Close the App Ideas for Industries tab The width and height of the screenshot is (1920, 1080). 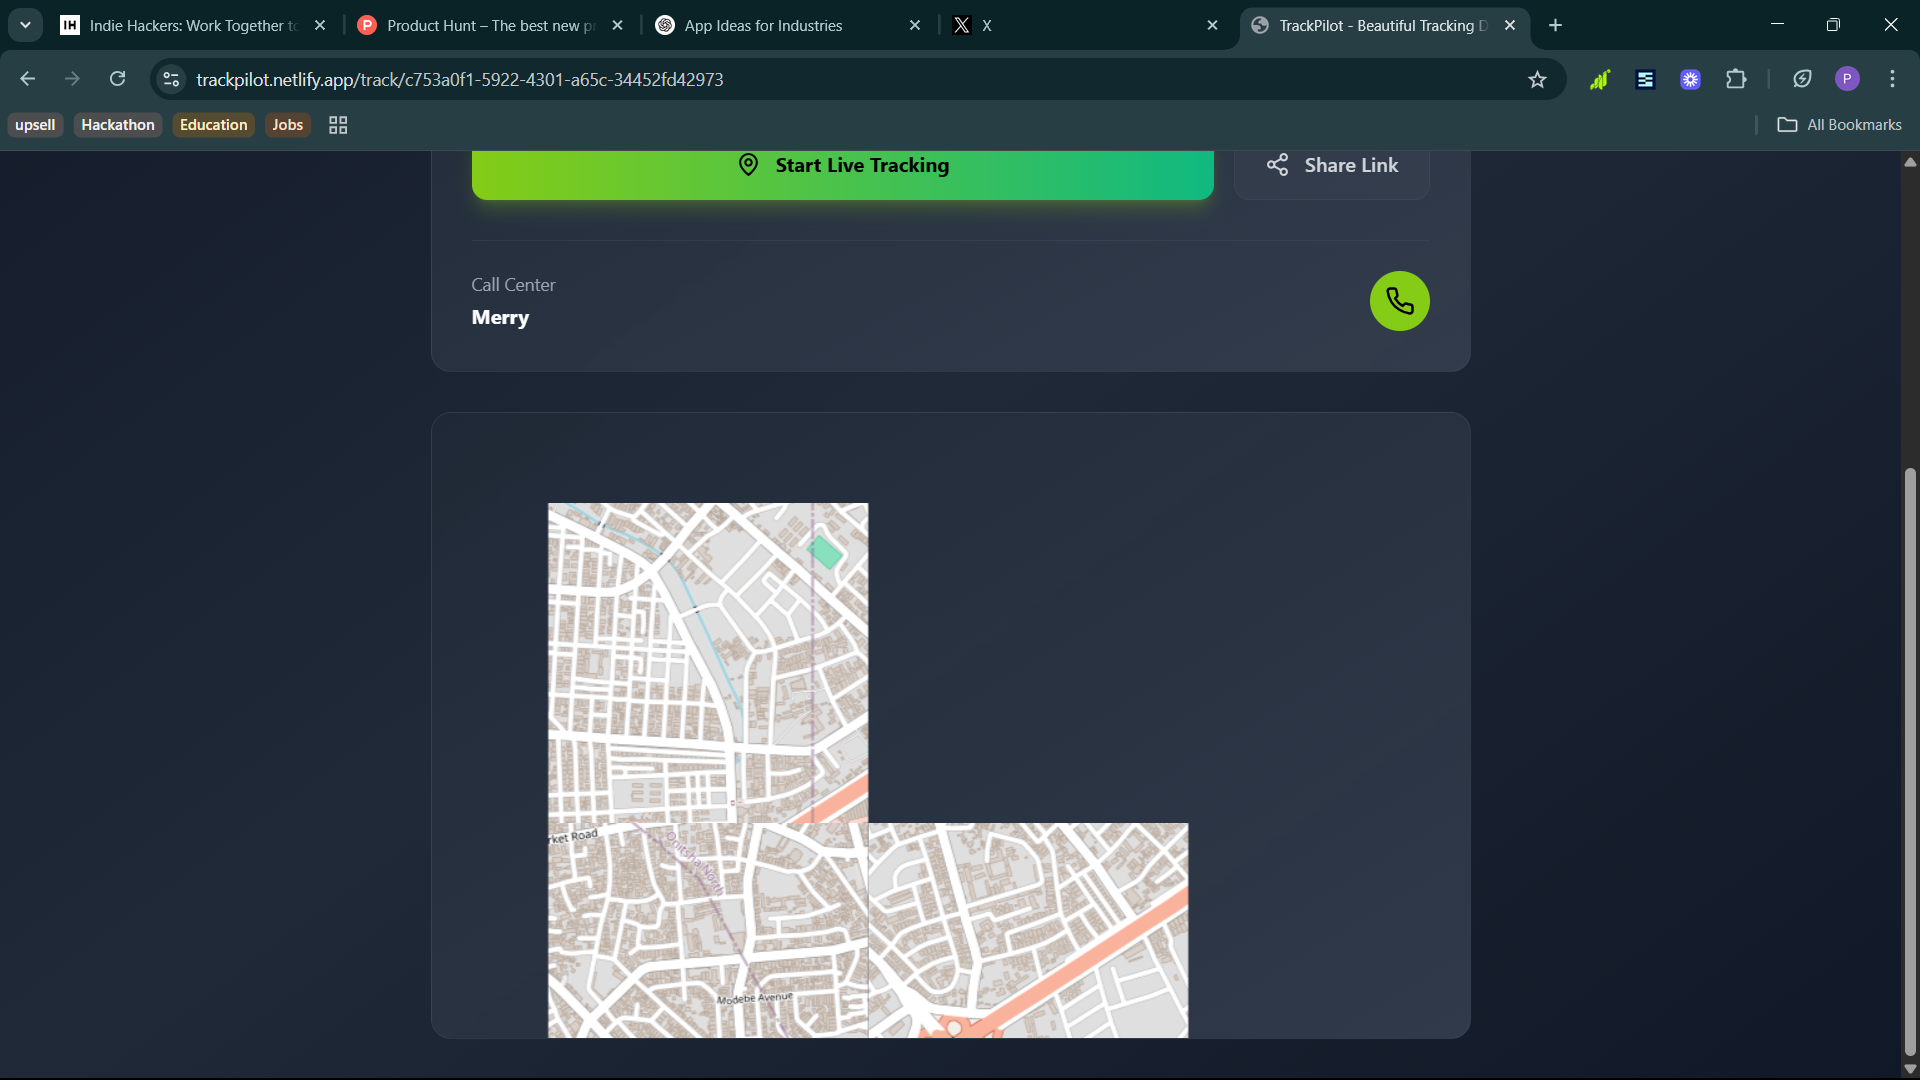pos(914,25)
